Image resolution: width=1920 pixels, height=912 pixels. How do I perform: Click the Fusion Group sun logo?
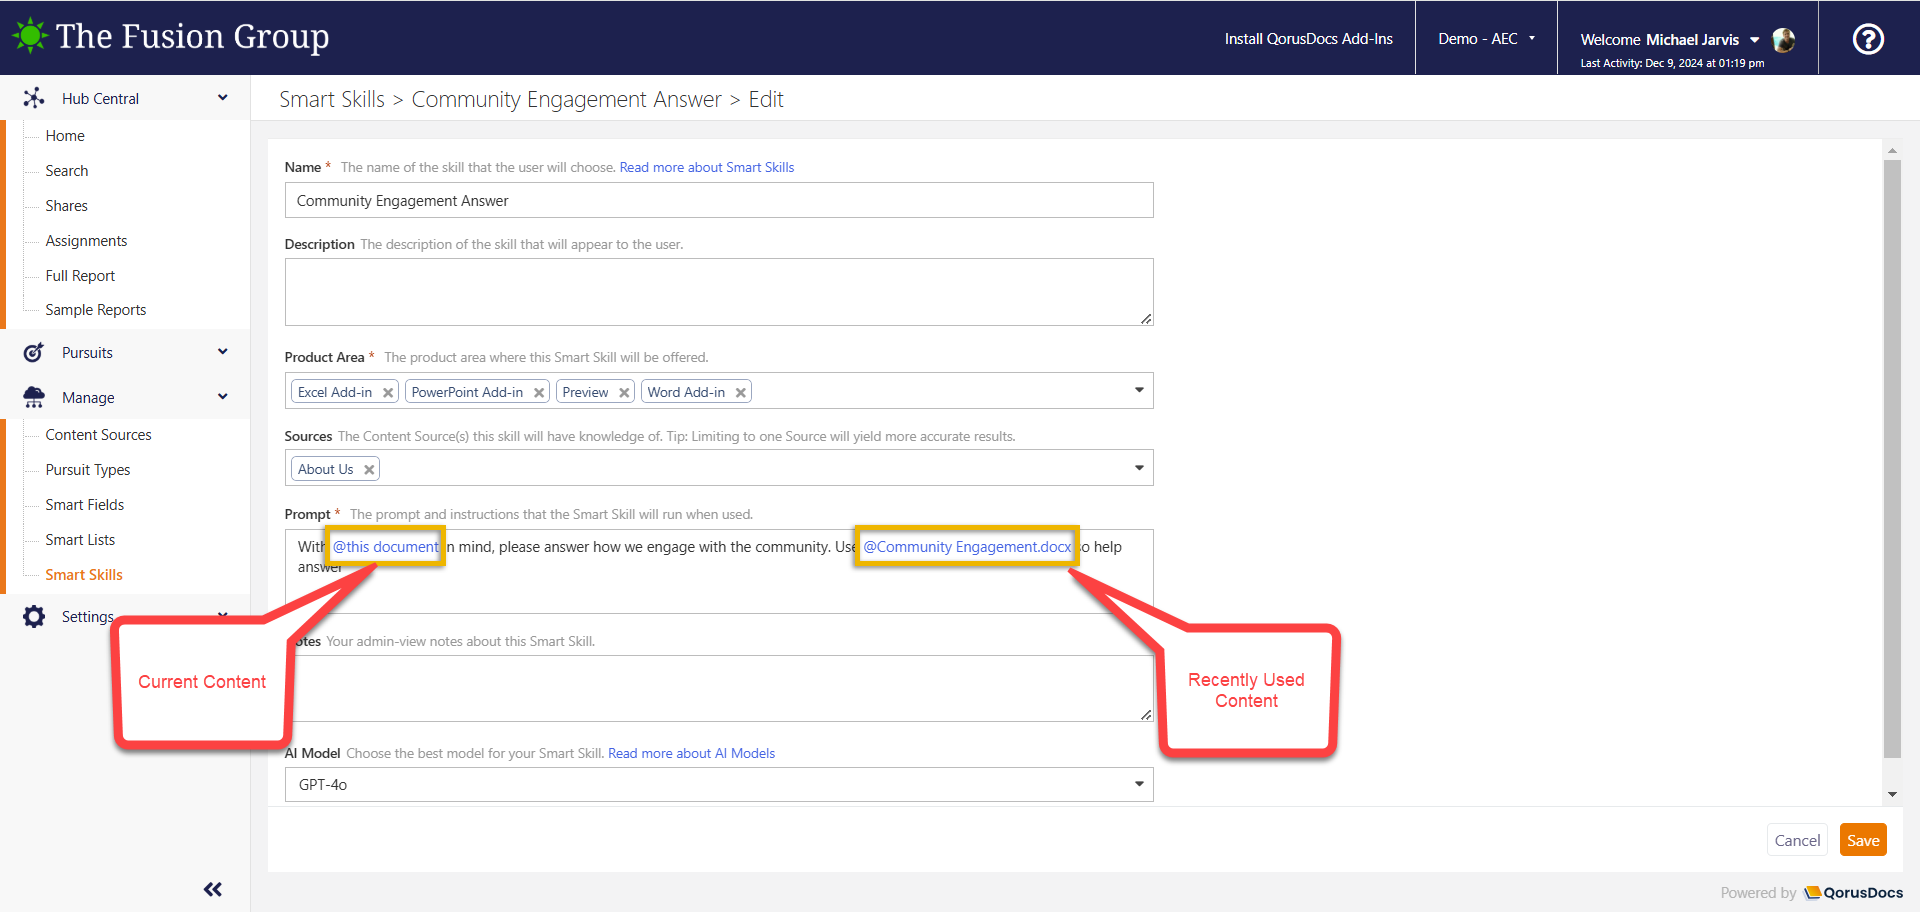30,36
